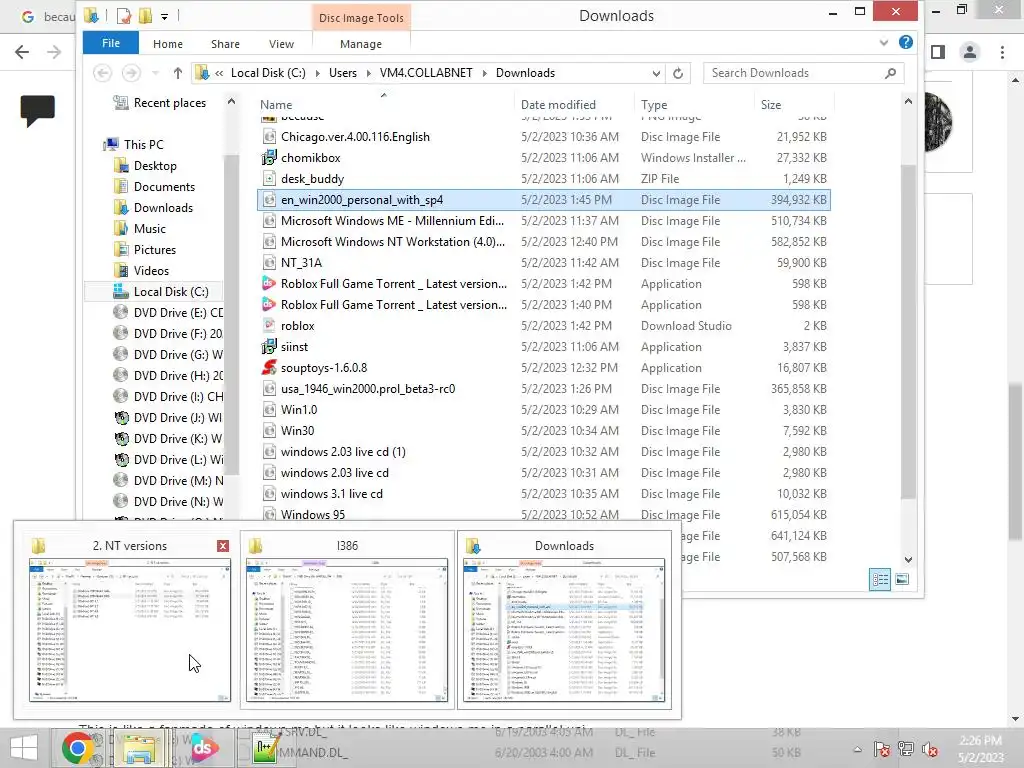The height and width of the screenshot is (768, 1024).
Task: Click the Windows Start button
Action: coord(24,748)
